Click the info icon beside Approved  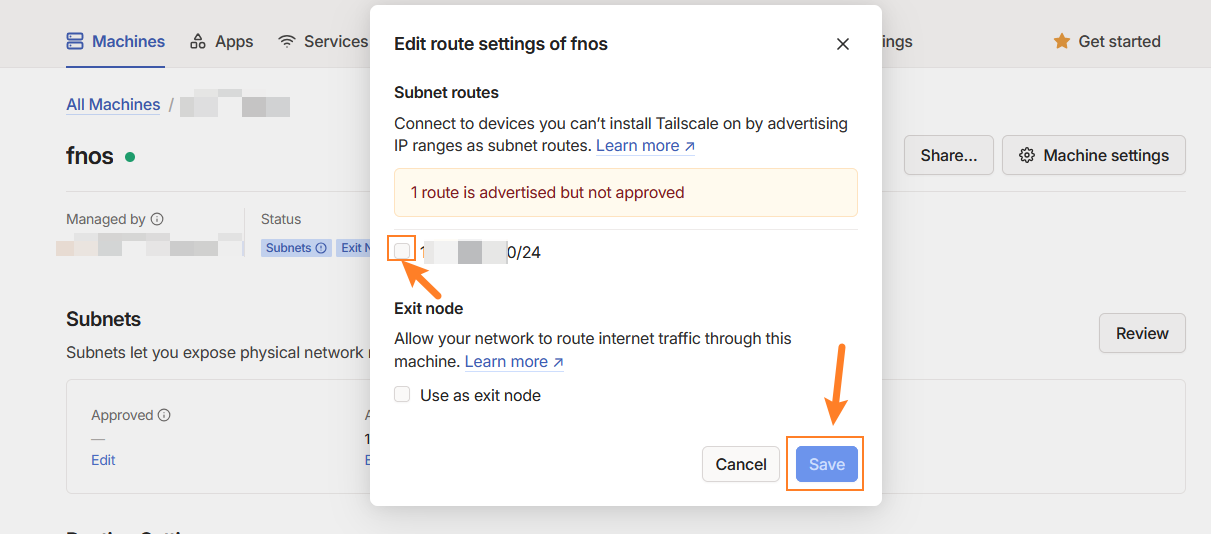coord(164,415)
